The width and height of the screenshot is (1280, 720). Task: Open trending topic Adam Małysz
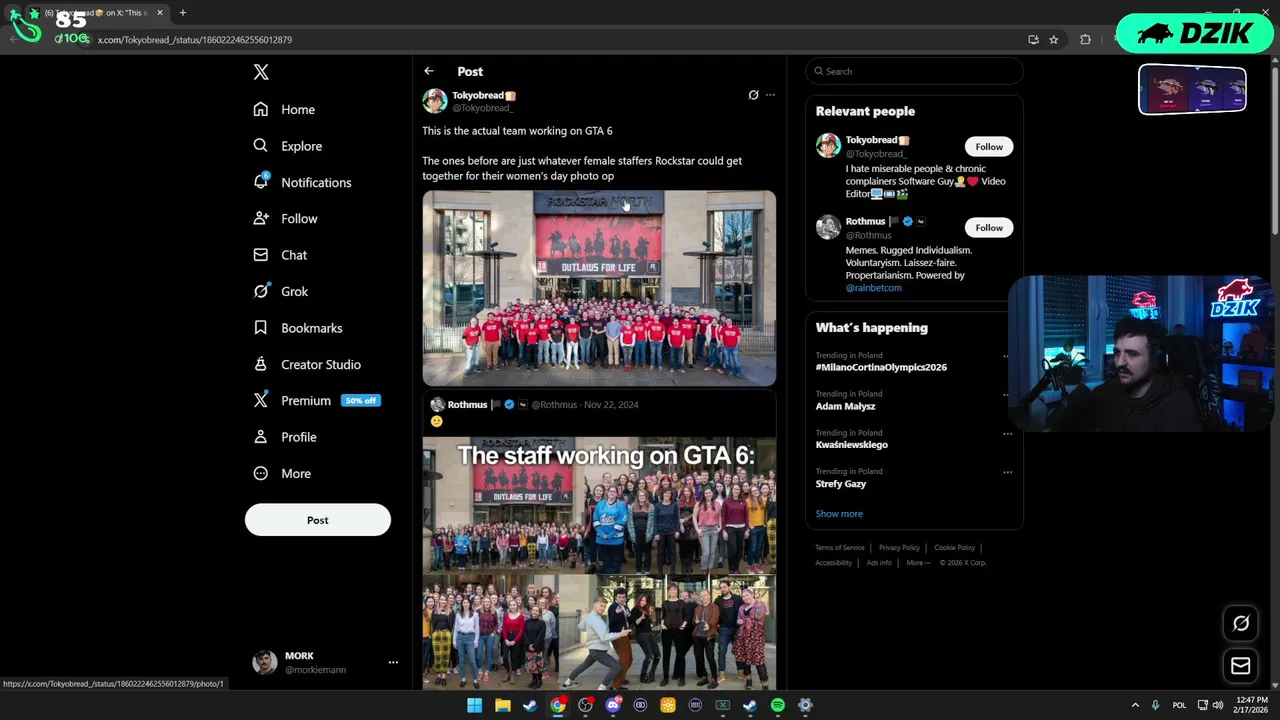click(845, 406)
